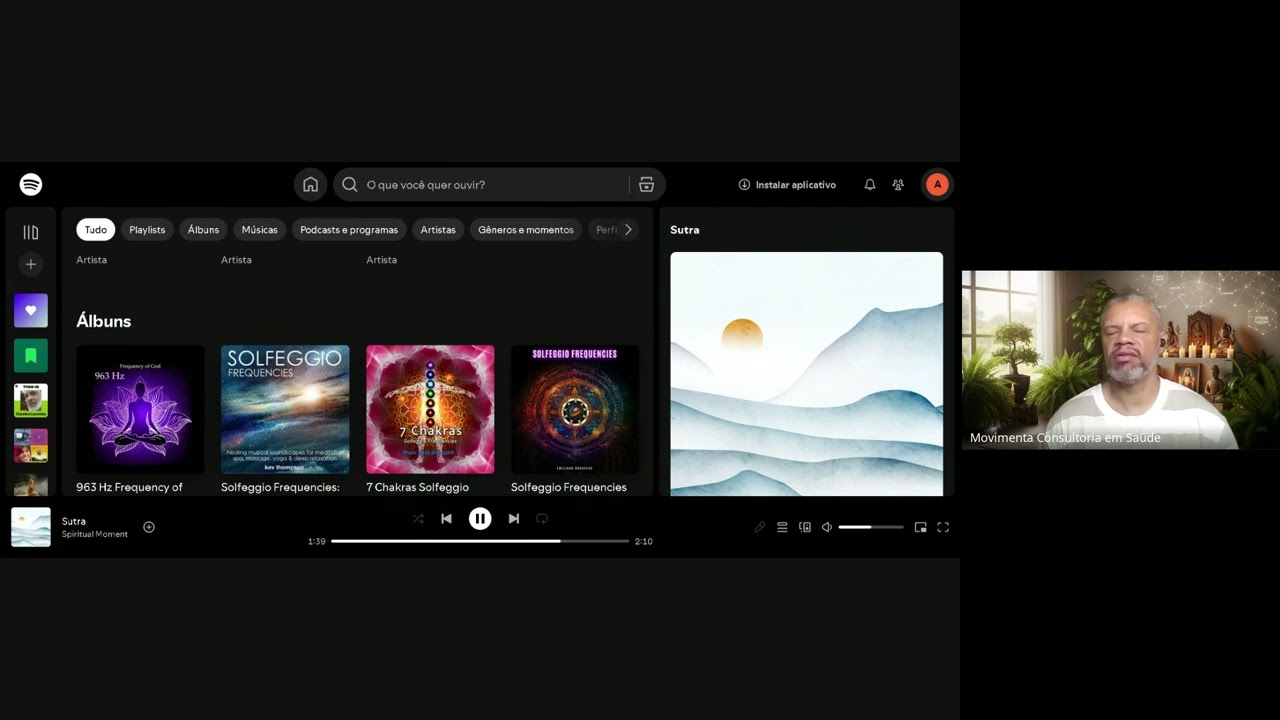This screenshot has height=720, width=1280.
Task: Toggle shuffle playback
Action: pyautogui.click(x=418, y=519)
